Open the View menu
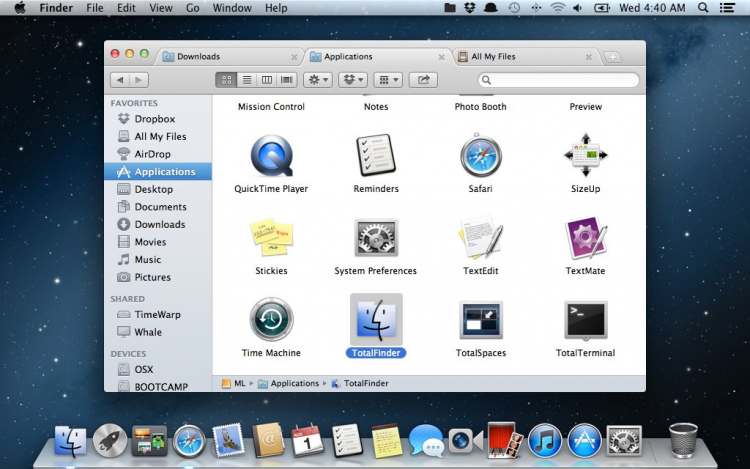750x469 pixels. (x=160, y=8)
